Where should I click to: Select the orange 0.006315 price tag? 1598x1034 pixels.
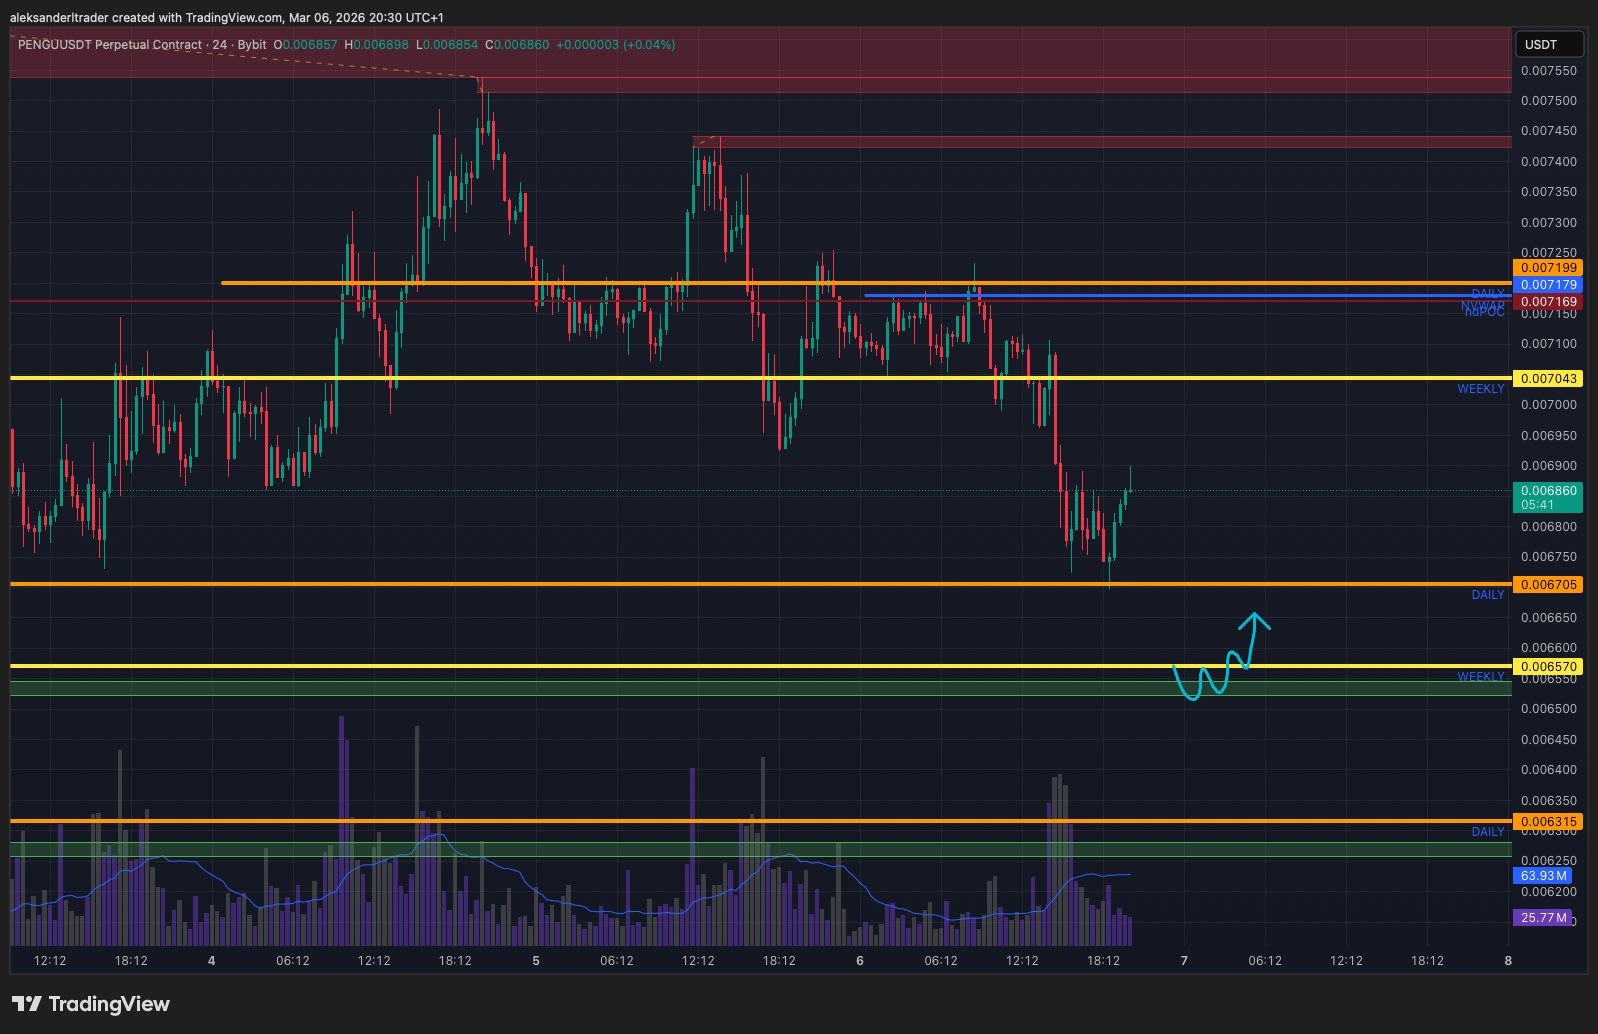1548,822
